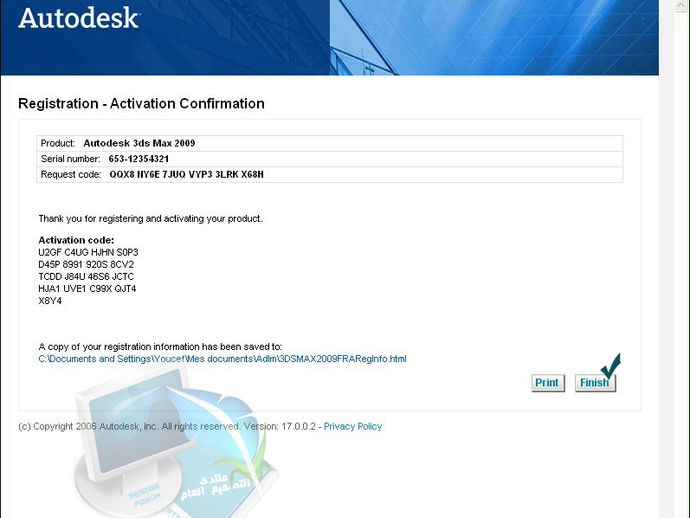Click the Activation code: label
The image size is (690, 518).
76,240
